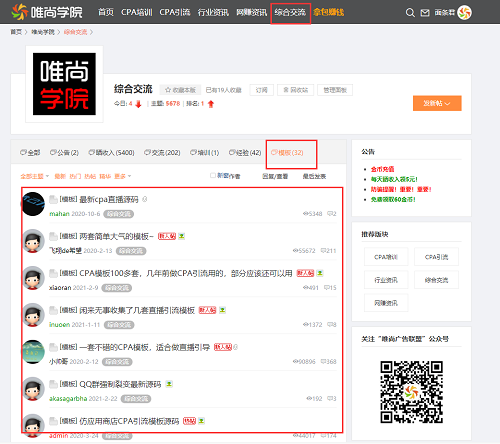The image size is (500, 444).
Task: Click the 小帅哥 author avatar
Action: (x=33, y=352)
